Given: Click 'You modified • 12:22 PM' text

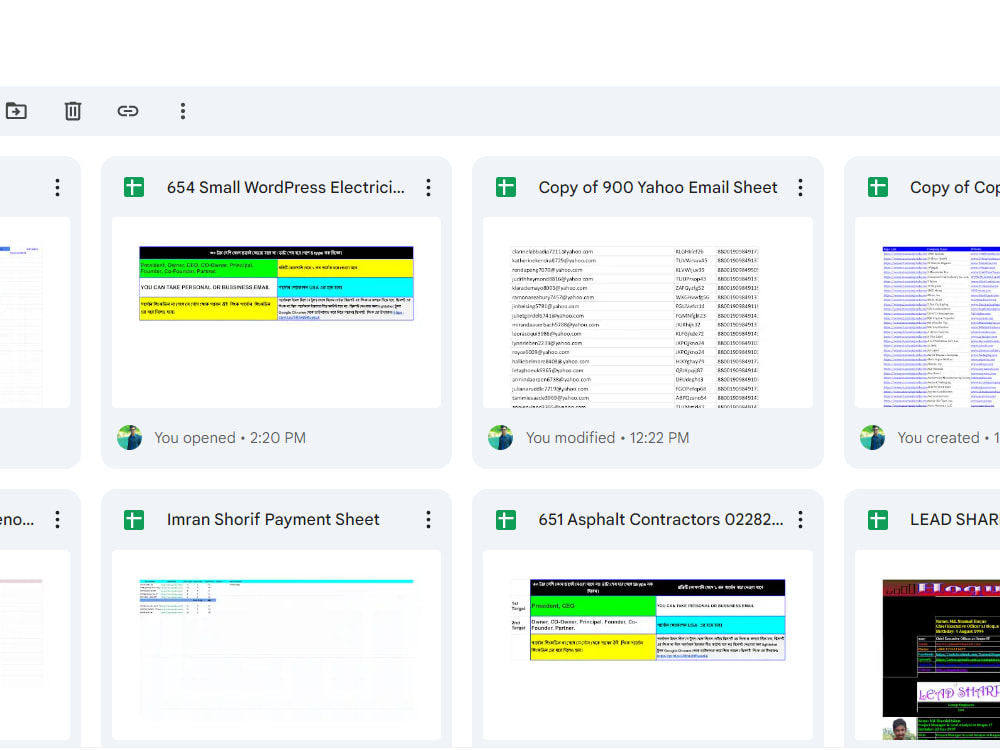Looking at the screenshot, I should pyautogui.click(x=607, y=438).
